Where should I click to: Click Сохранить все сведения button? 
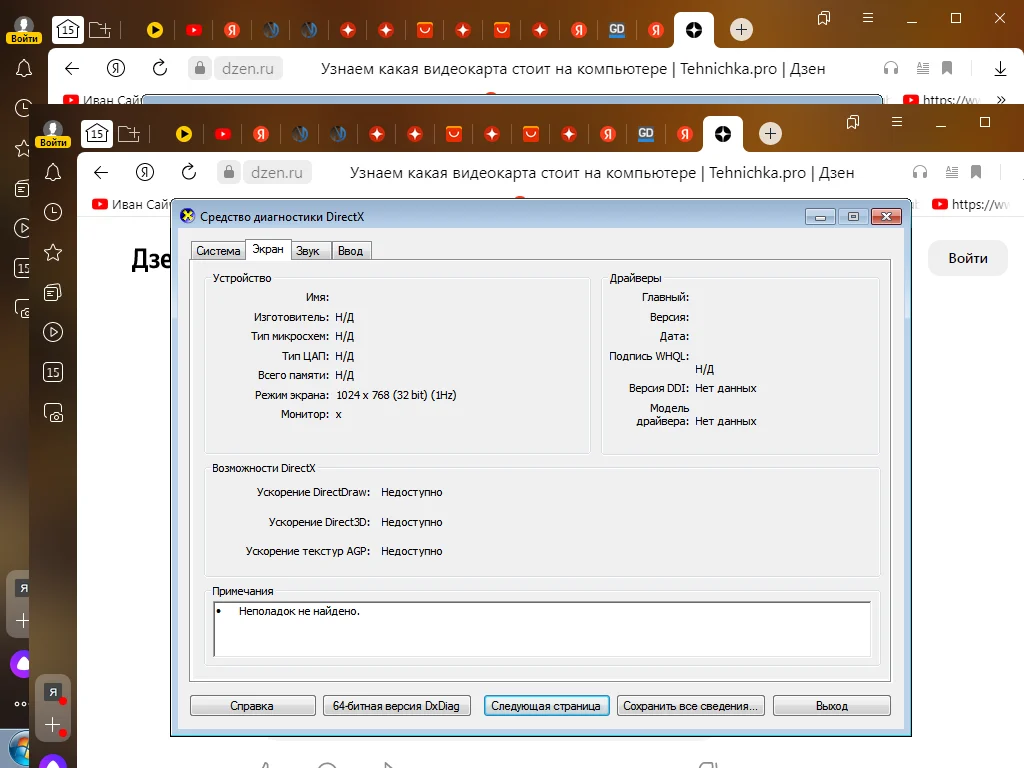pos(690,706)
